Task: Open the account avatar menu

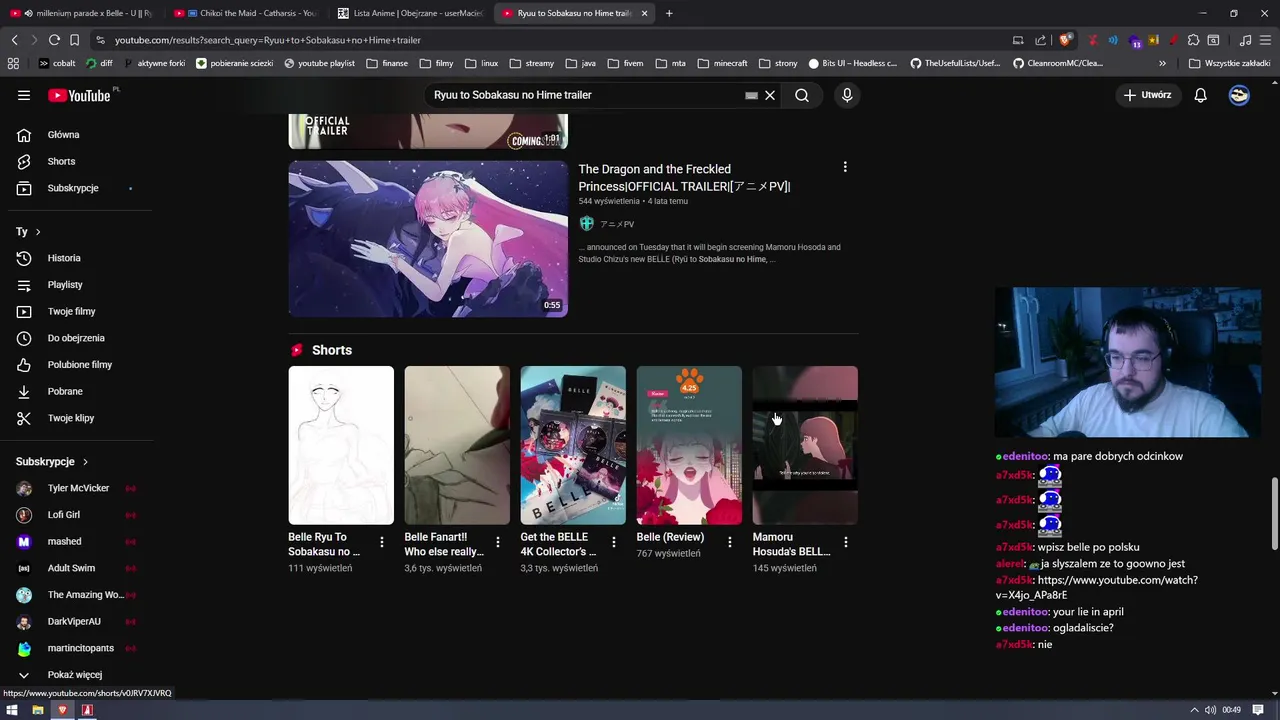Action: click(1239, 95)
